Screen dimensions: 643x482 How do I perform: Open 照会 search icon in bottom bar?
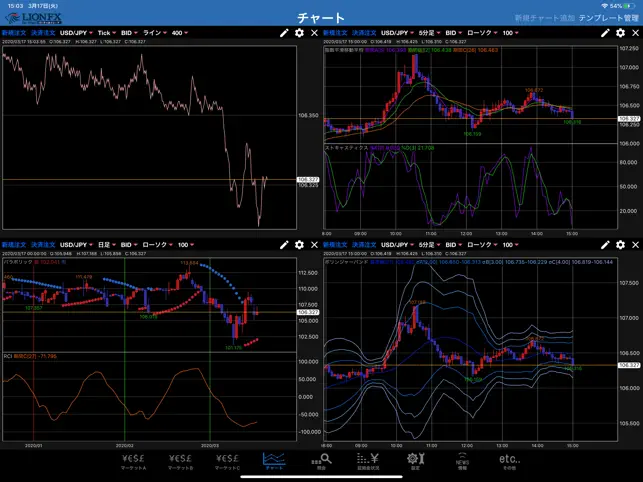[321, 461]
